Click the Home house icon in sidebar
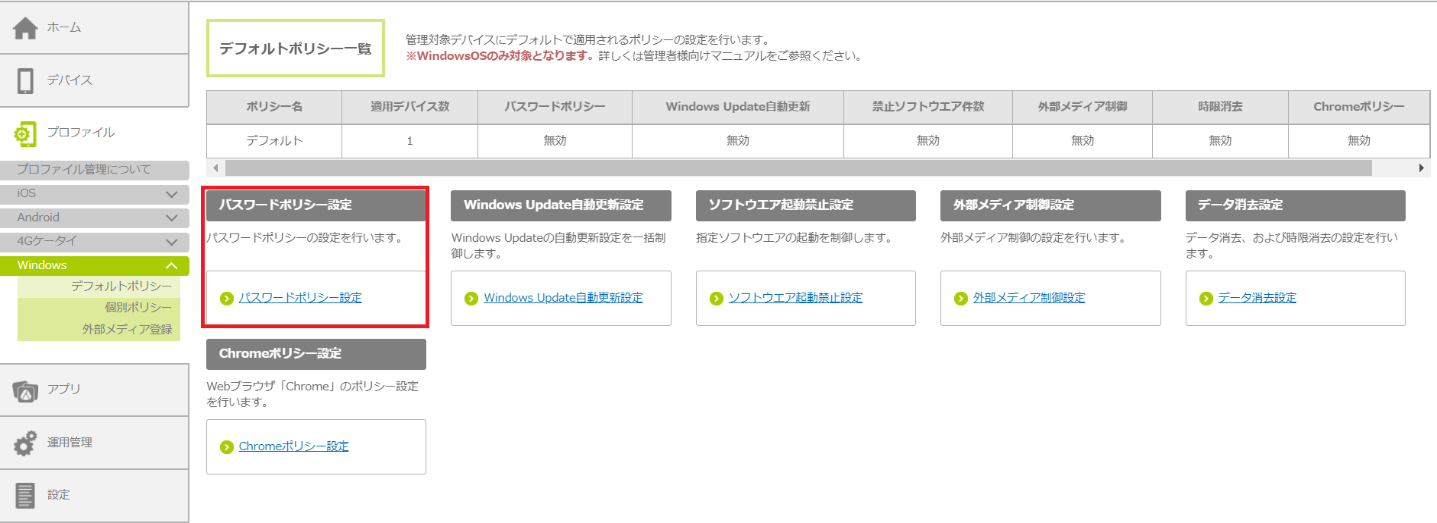The image size is (1437, 523). (25, 29)
